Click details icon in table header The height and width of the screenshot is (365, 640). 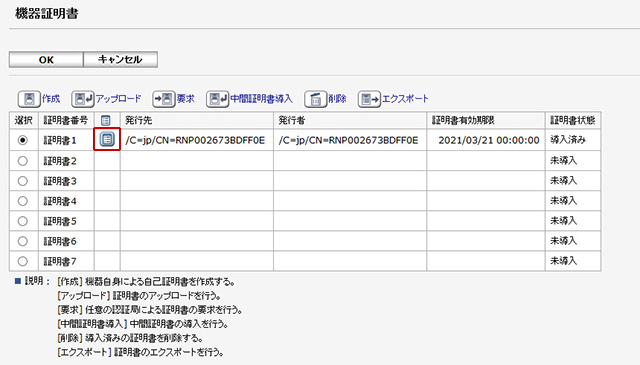point(106,120)
